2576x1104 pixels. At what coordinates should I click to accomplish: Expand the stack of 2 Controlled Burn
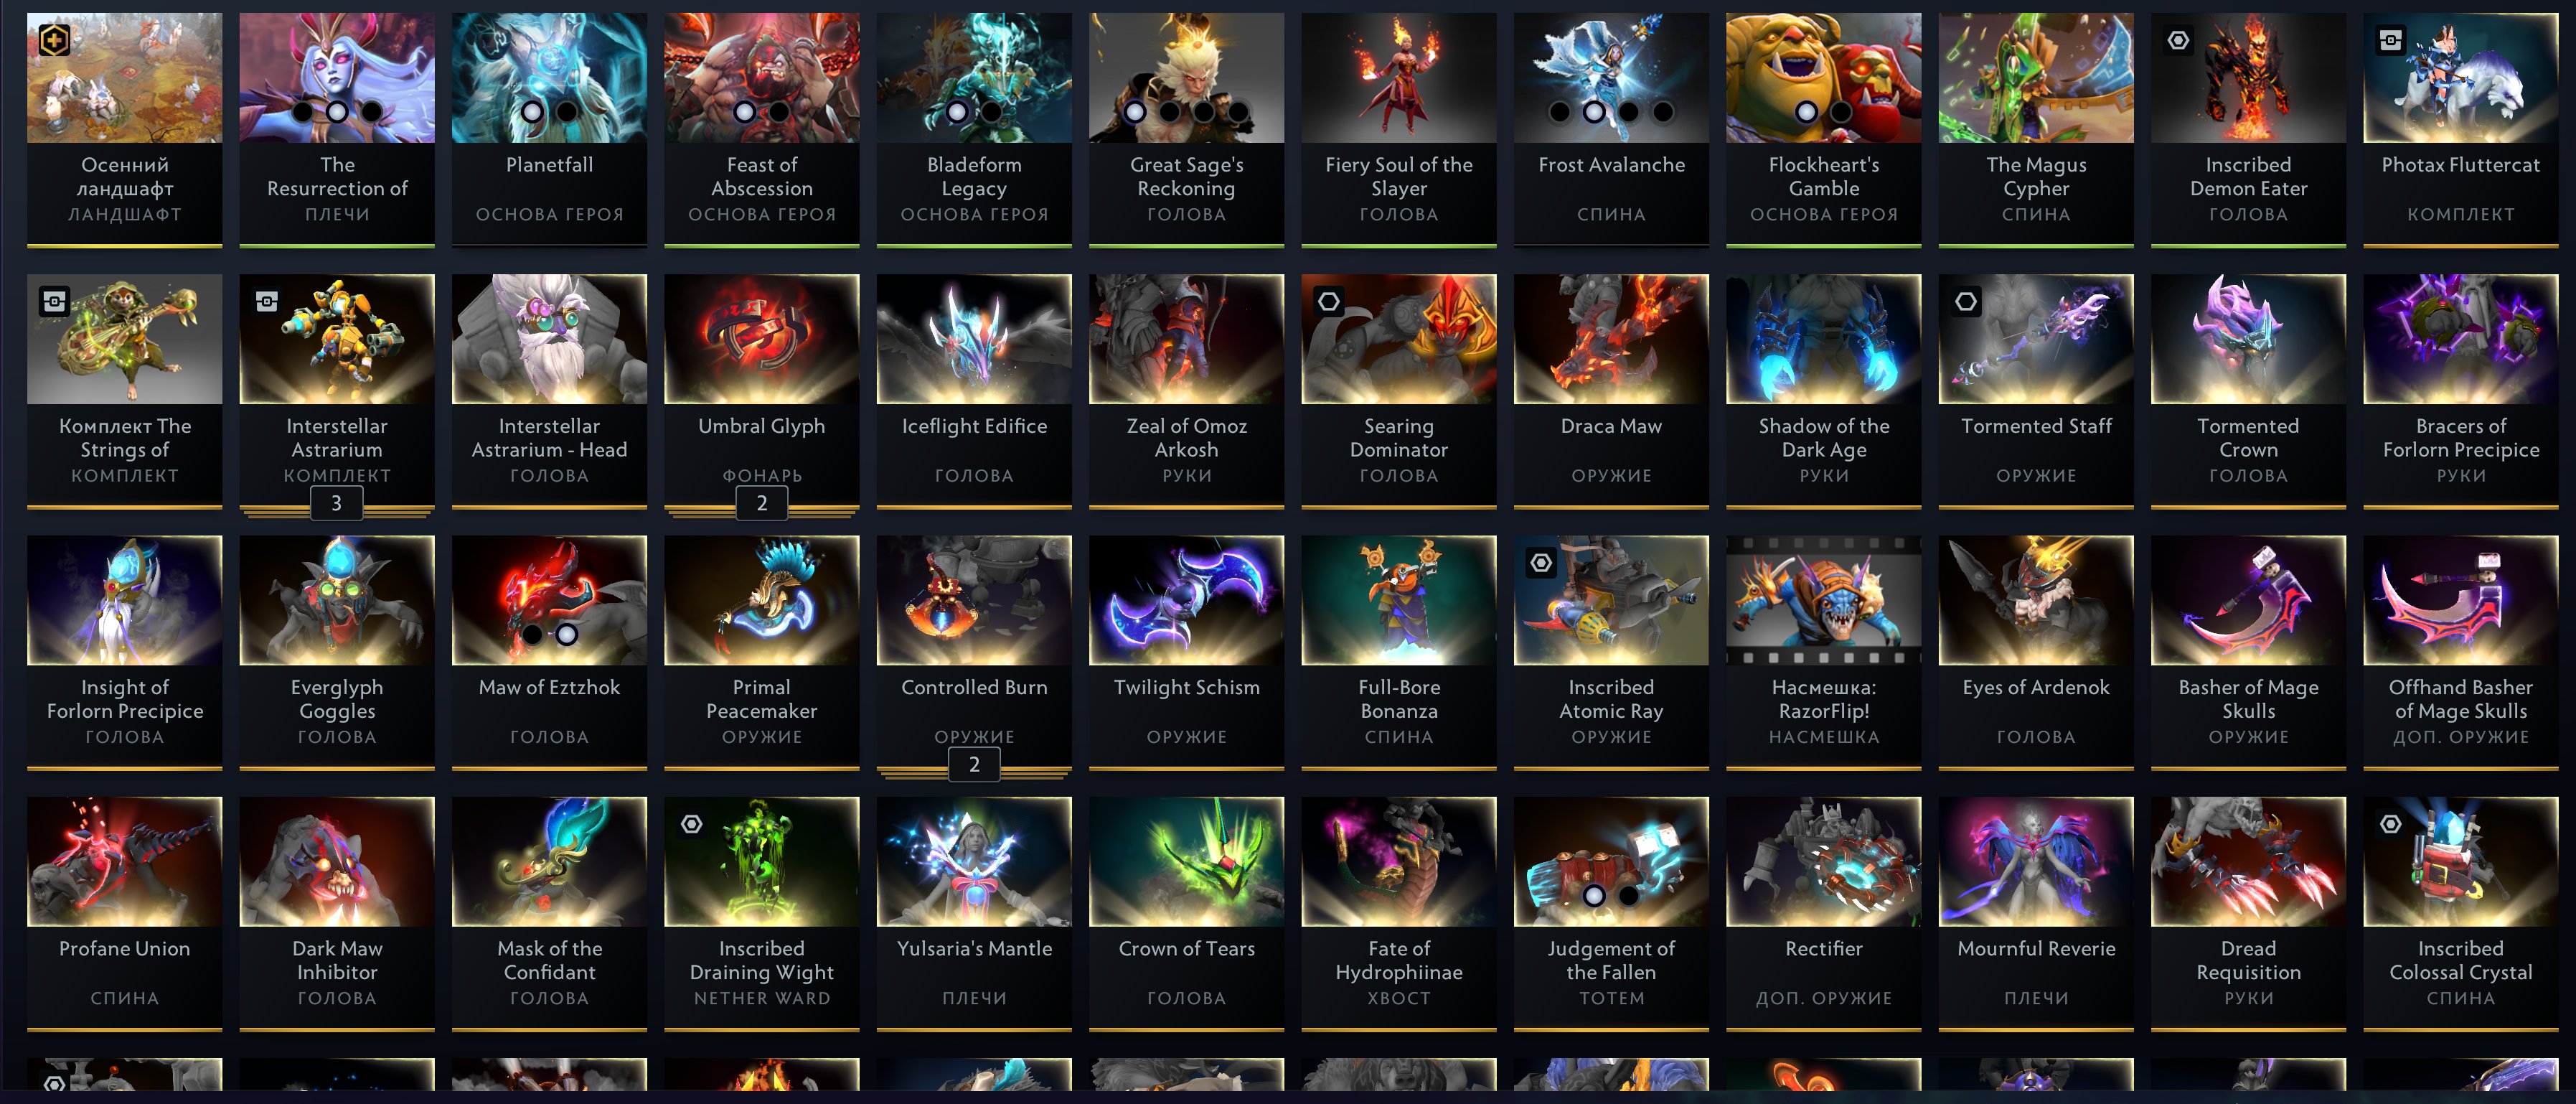tap(974, 764)
